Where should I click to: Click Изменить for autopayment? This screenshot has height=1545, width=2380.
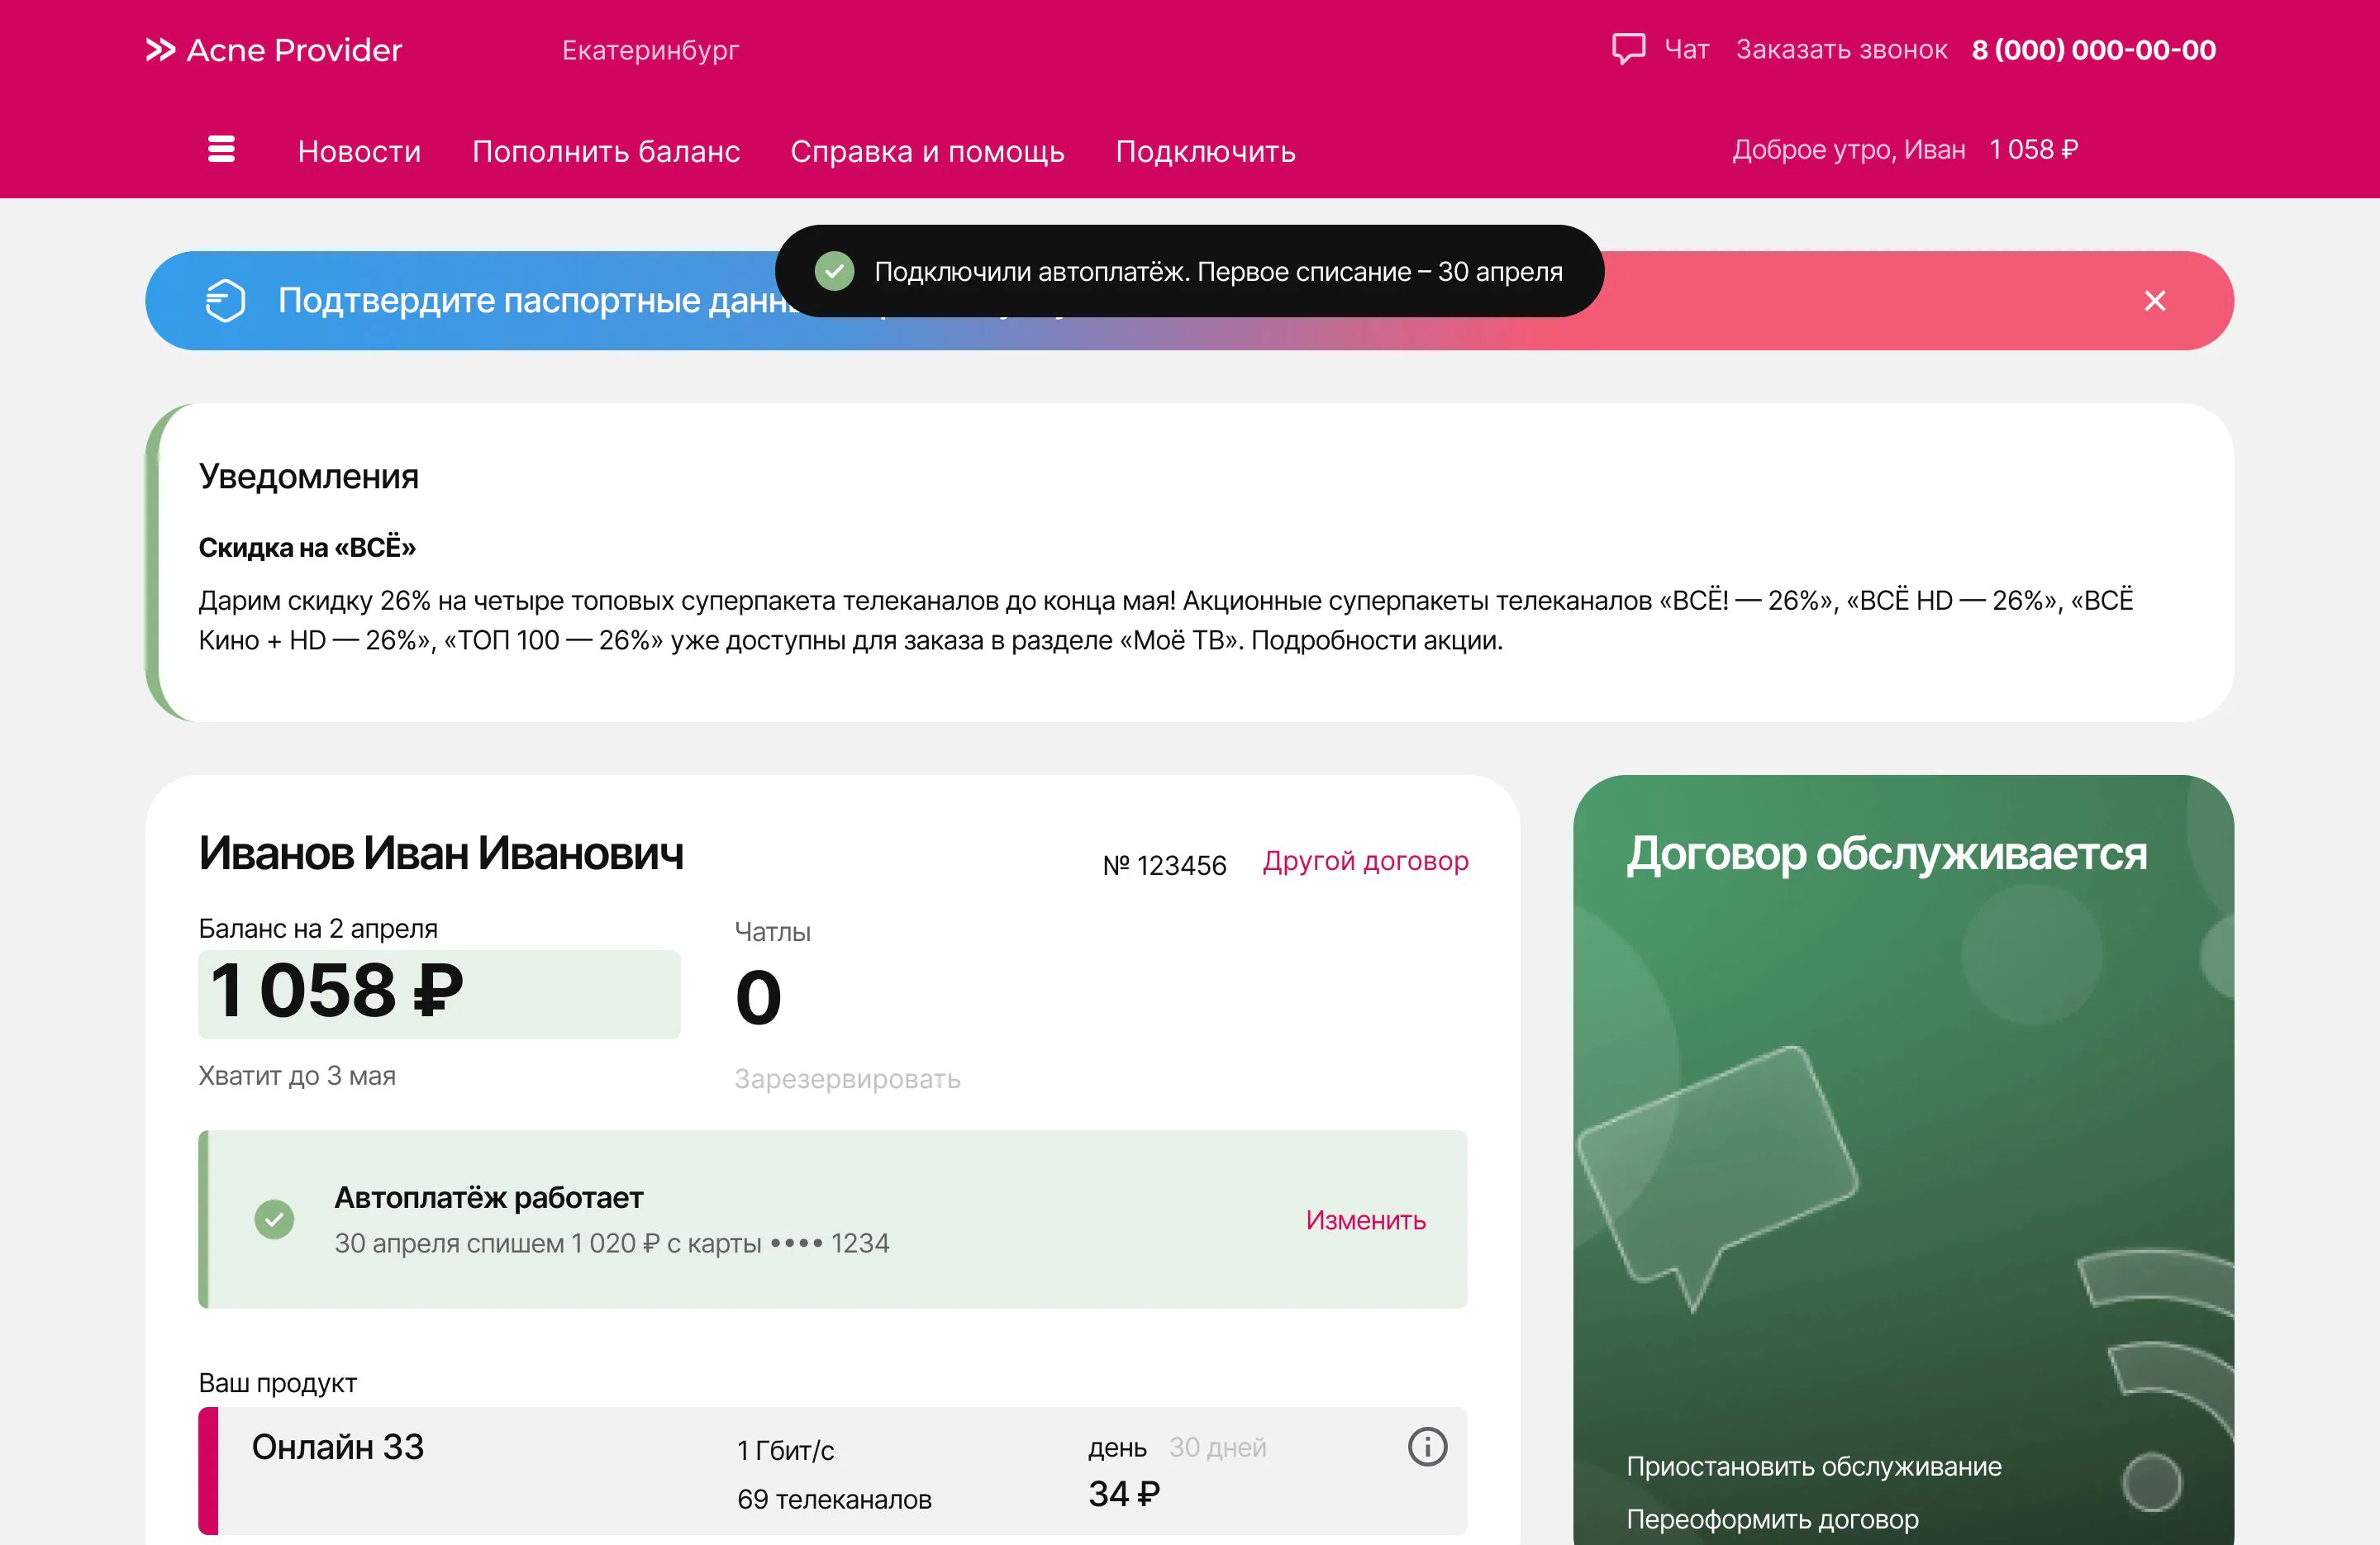coord(1365,1220)
